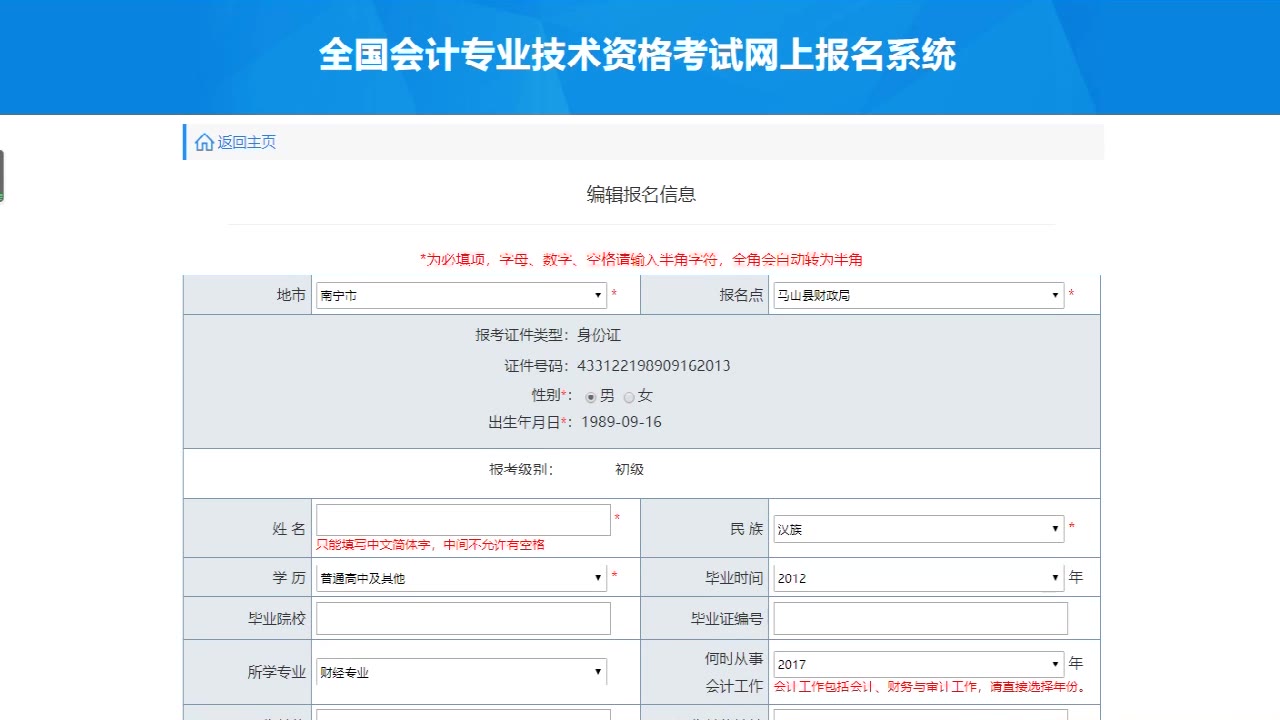Image resolution: width=1280 pixels, height=720 pixels.
Task: Click the 毕业证编号 input field
Action: (920, 618)
